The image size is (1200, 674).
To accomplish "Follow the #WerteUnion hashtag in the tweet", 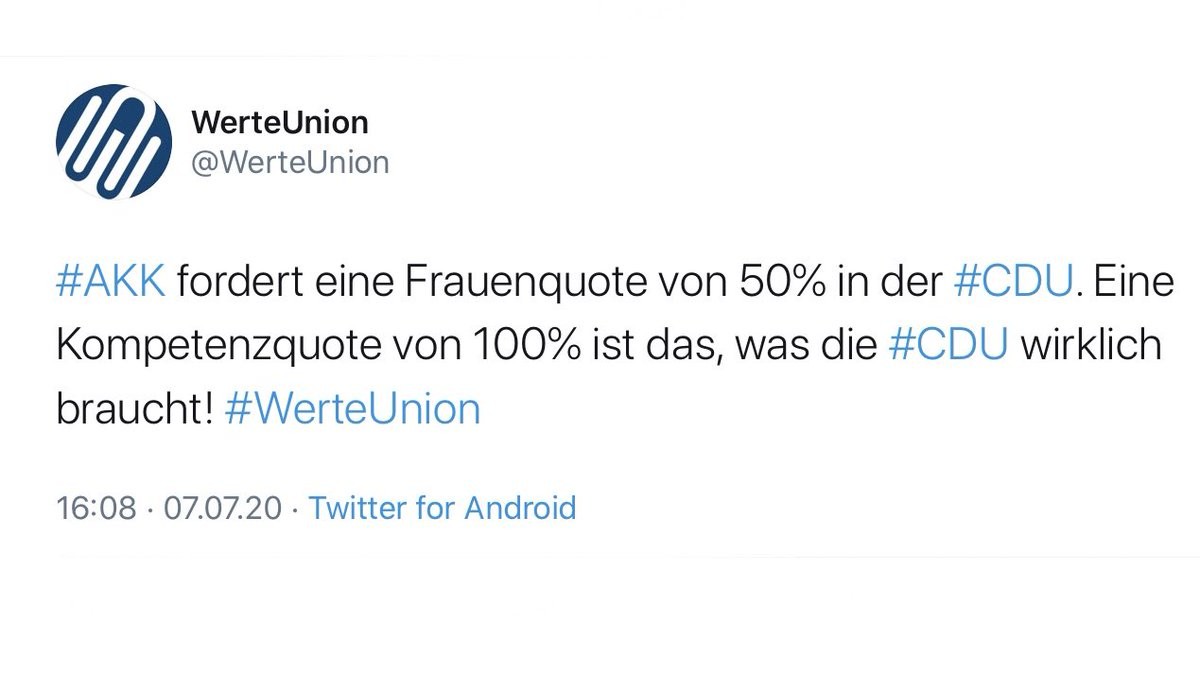I will click(353, 409).
